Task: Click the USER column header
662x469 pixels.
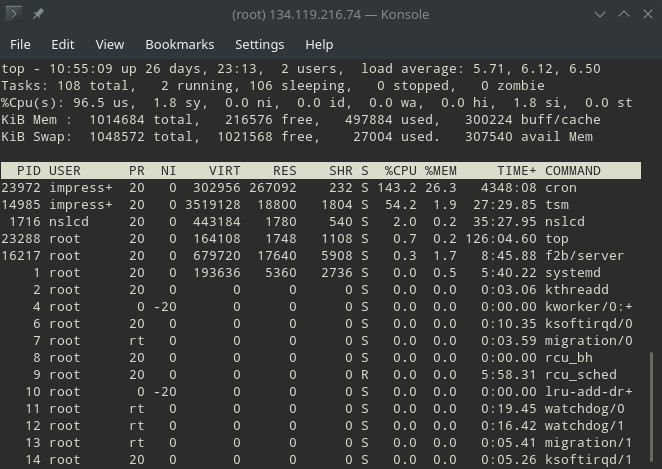Action: (x=65, y=171)
